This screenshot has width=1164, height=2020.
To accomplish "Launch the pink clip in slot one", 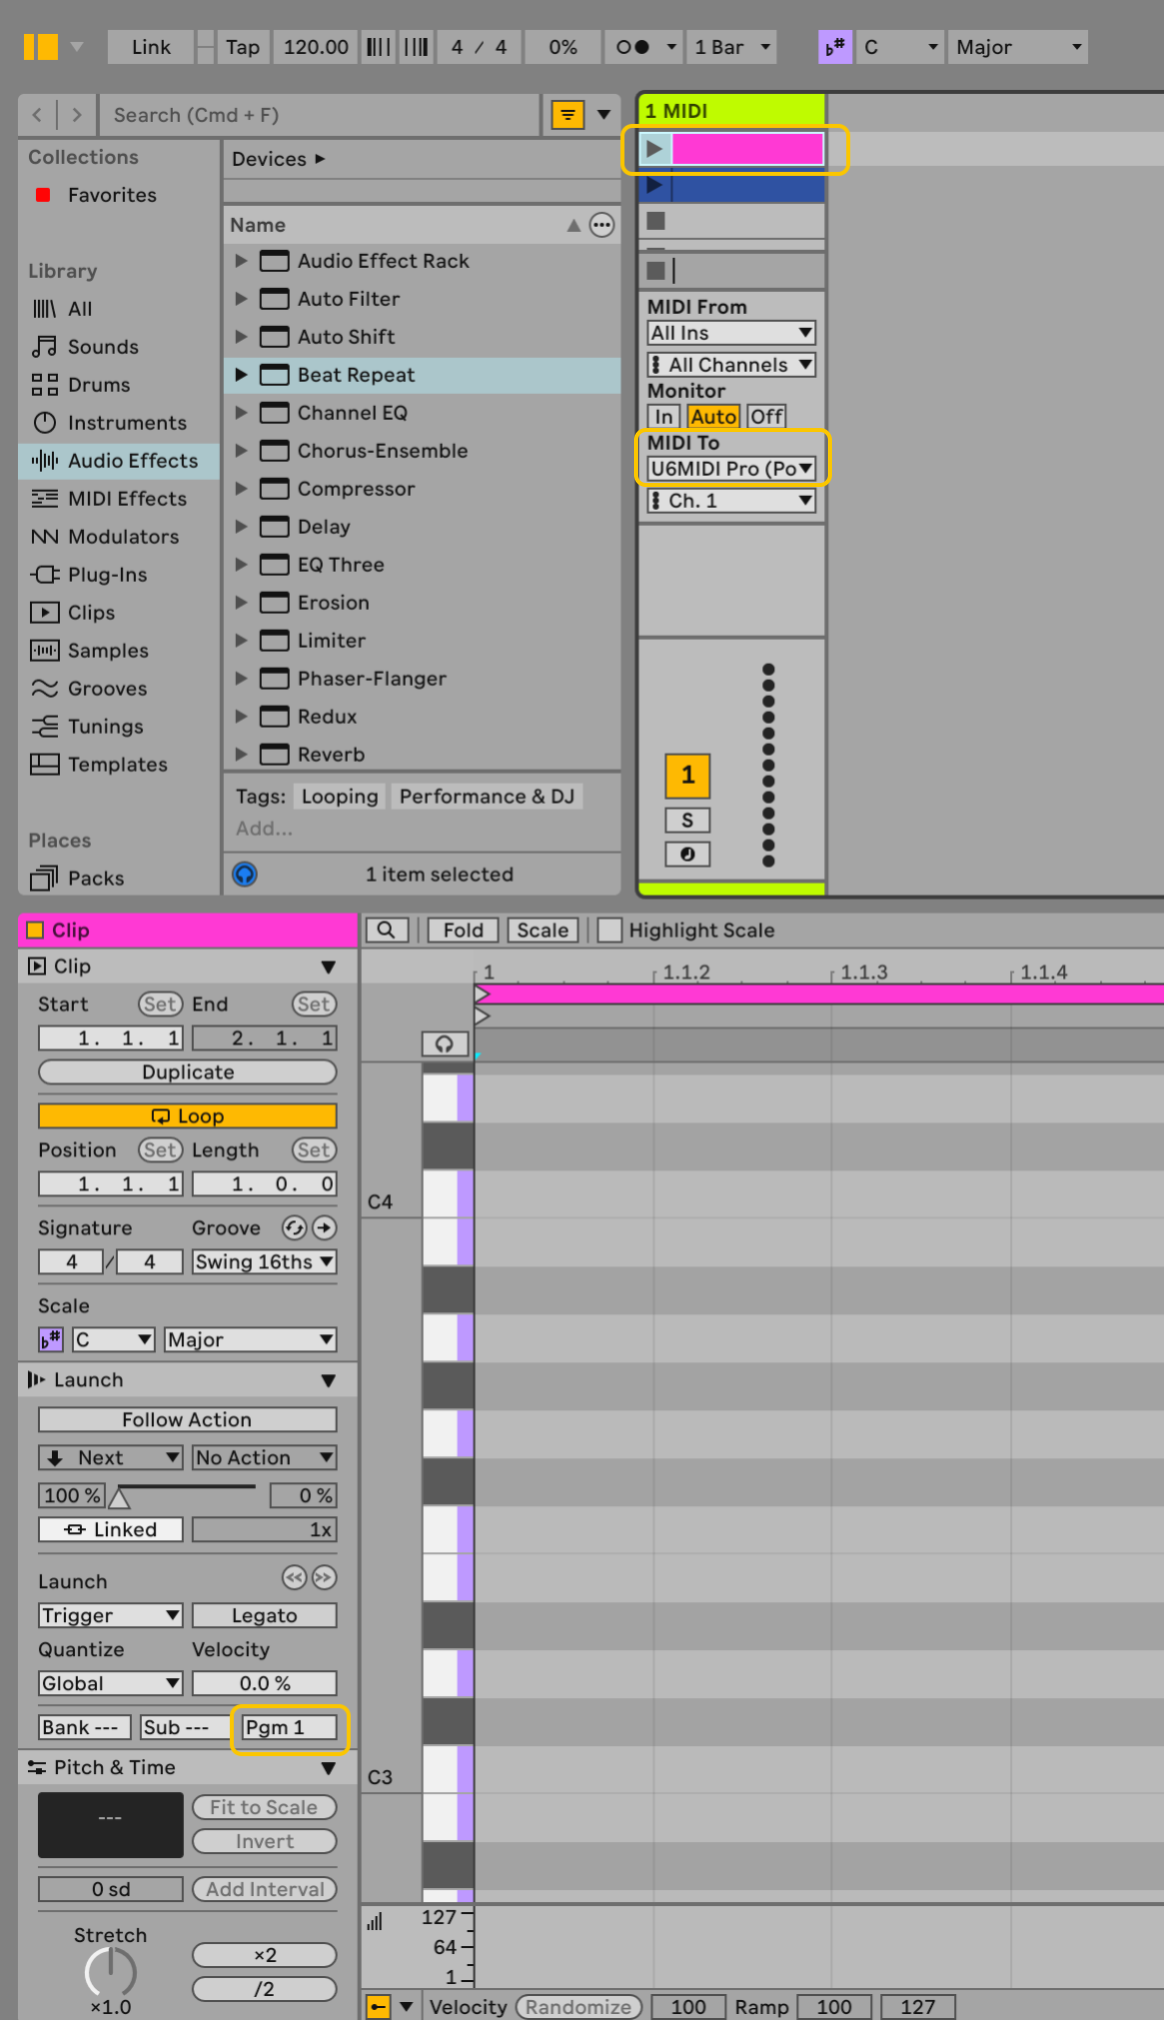I will (654, 149).
